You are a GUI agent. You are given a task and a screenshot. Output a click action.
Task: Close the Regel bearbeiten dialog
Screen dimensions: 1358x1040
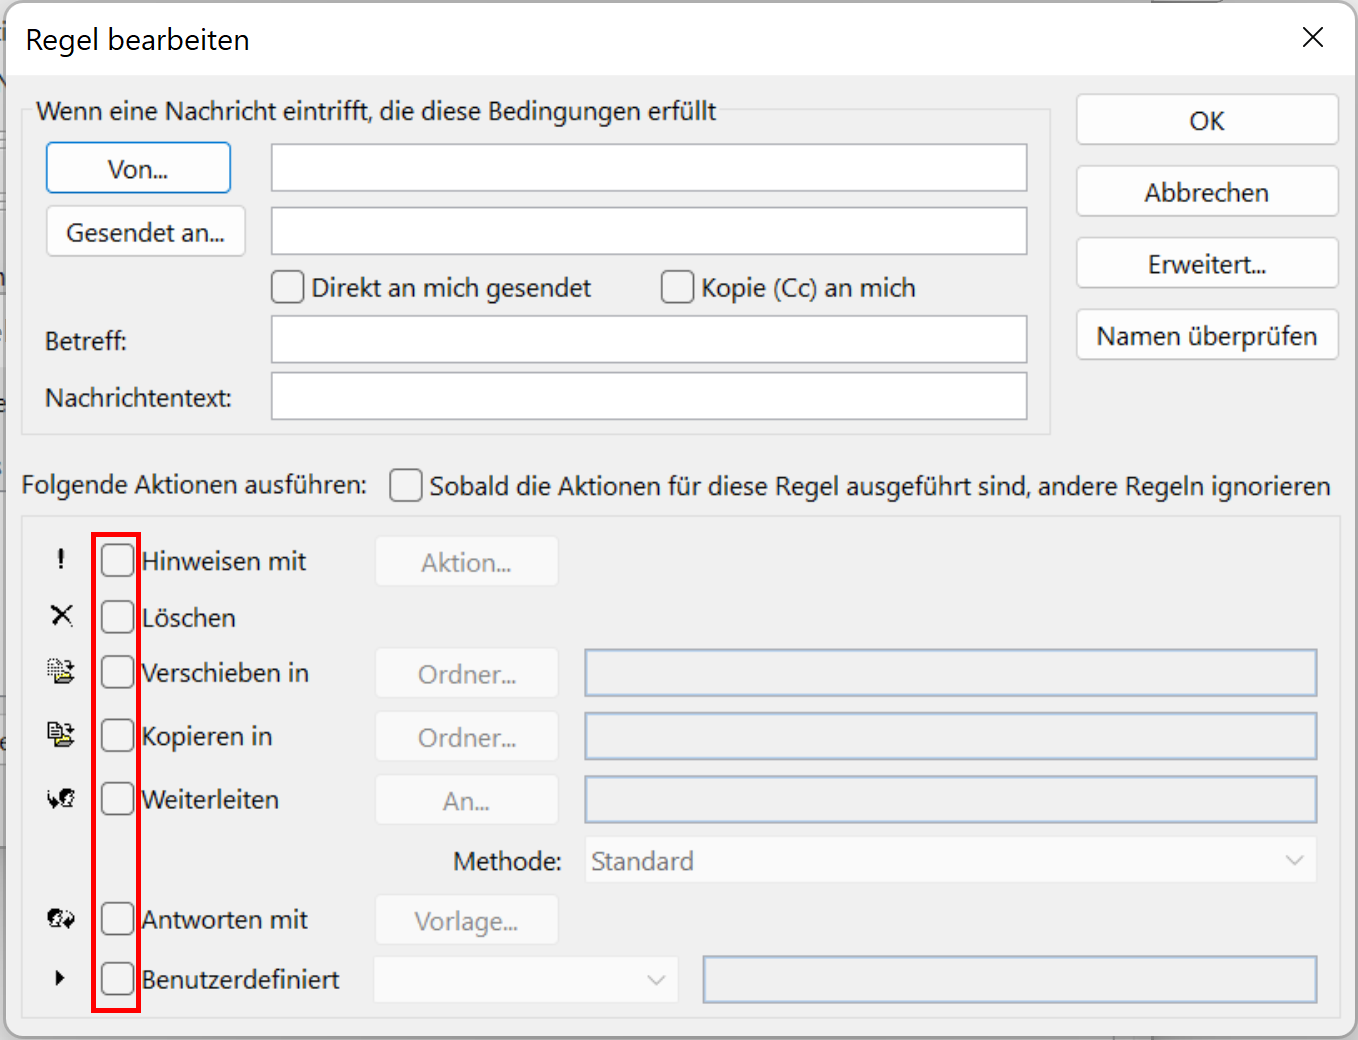tap(1313, 38)
